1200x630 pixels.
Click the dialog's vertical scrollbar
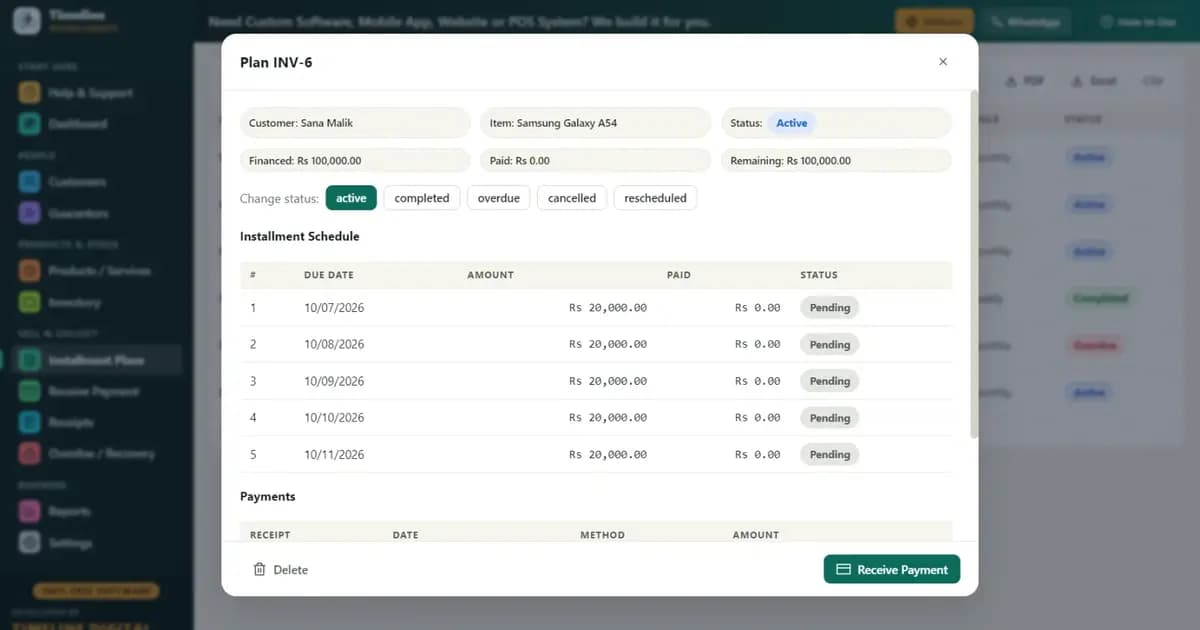click(974, 264)
